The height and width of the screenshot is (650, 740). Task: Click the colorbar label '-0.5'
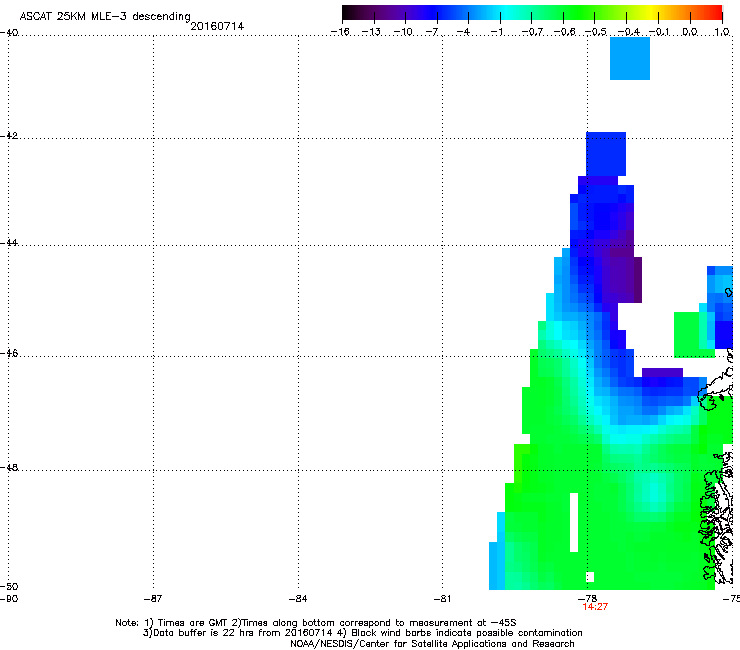[x=596, y=32]
